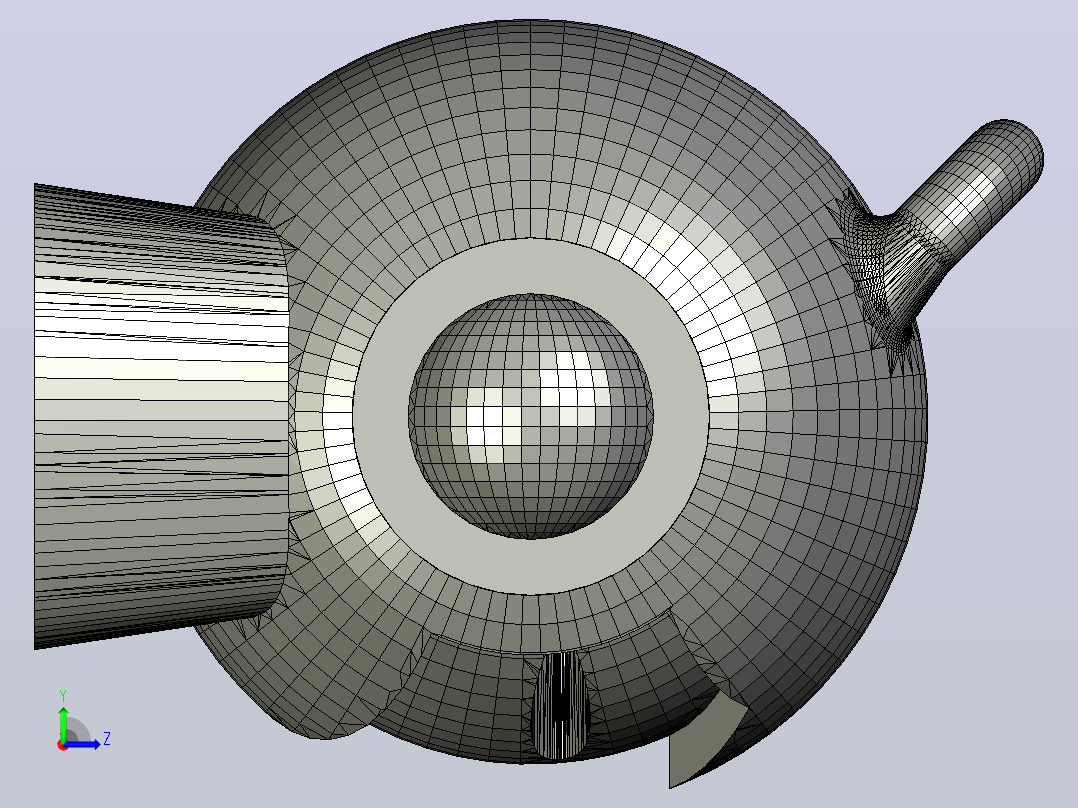Click the blue Z axis arrow of the triad

(x=84, y=743)
